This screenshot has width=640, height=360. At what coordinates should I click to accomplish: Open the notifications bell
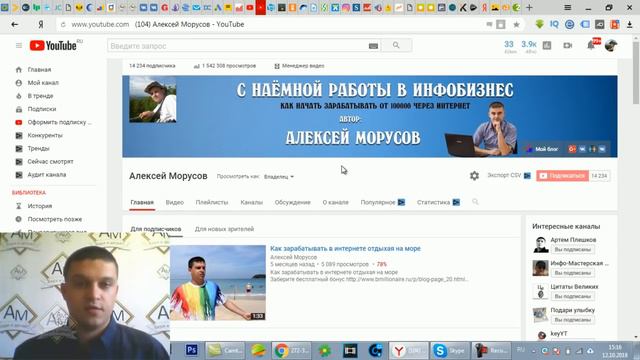coord(591,45)
